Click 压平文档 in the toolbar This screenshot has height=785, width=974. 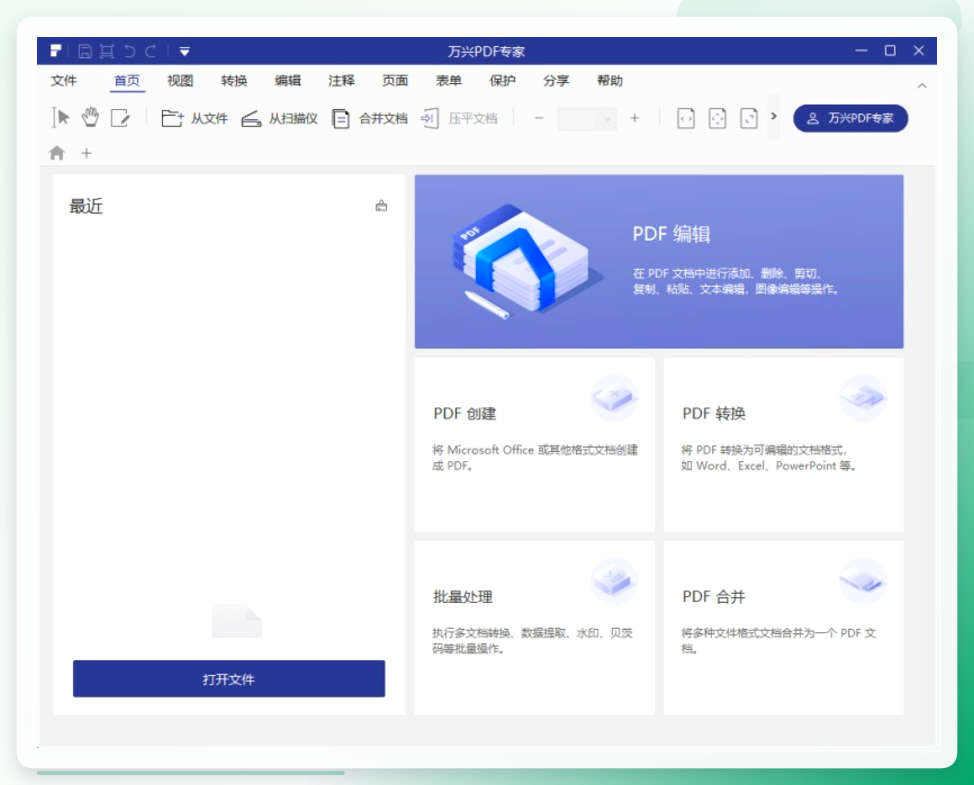click(x=460, y=118)
